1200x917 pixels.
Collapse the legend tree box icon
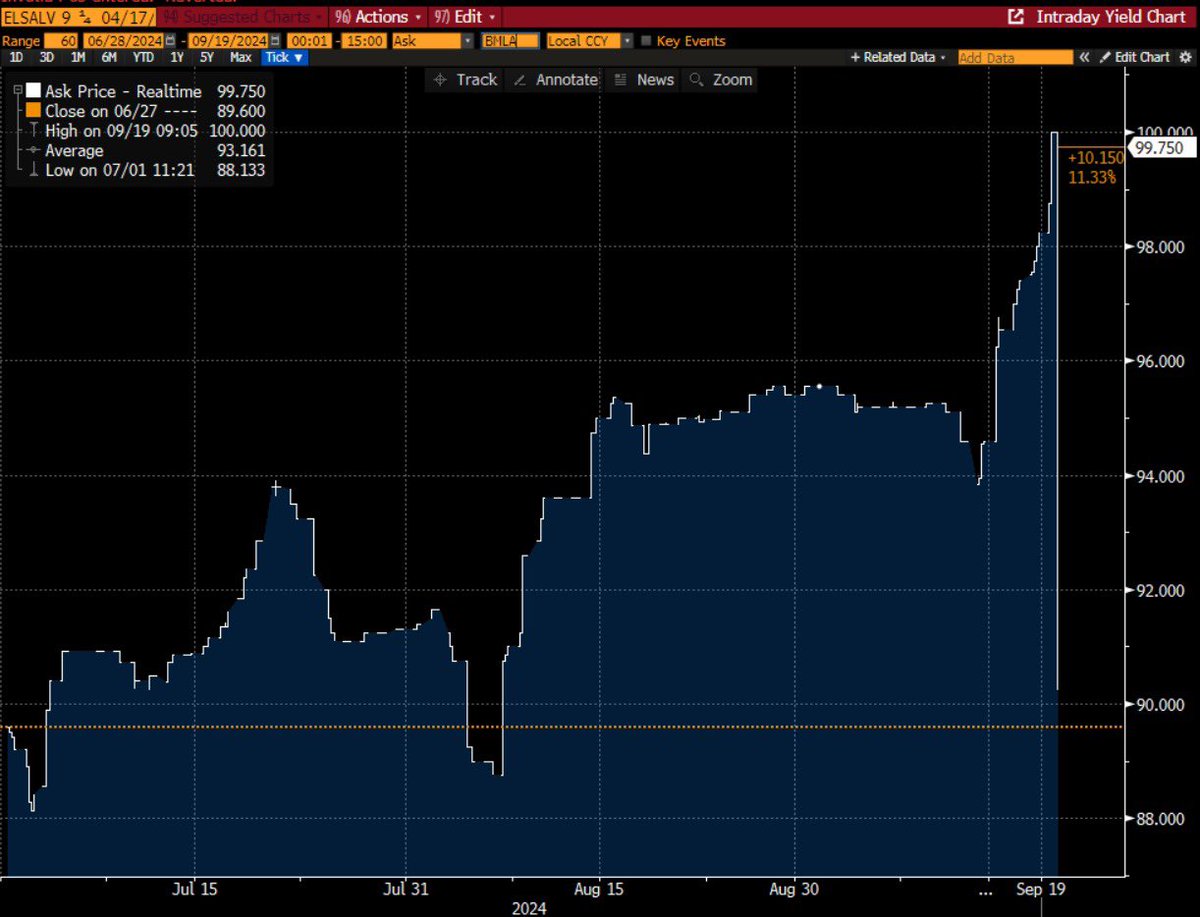click(19, 90)
